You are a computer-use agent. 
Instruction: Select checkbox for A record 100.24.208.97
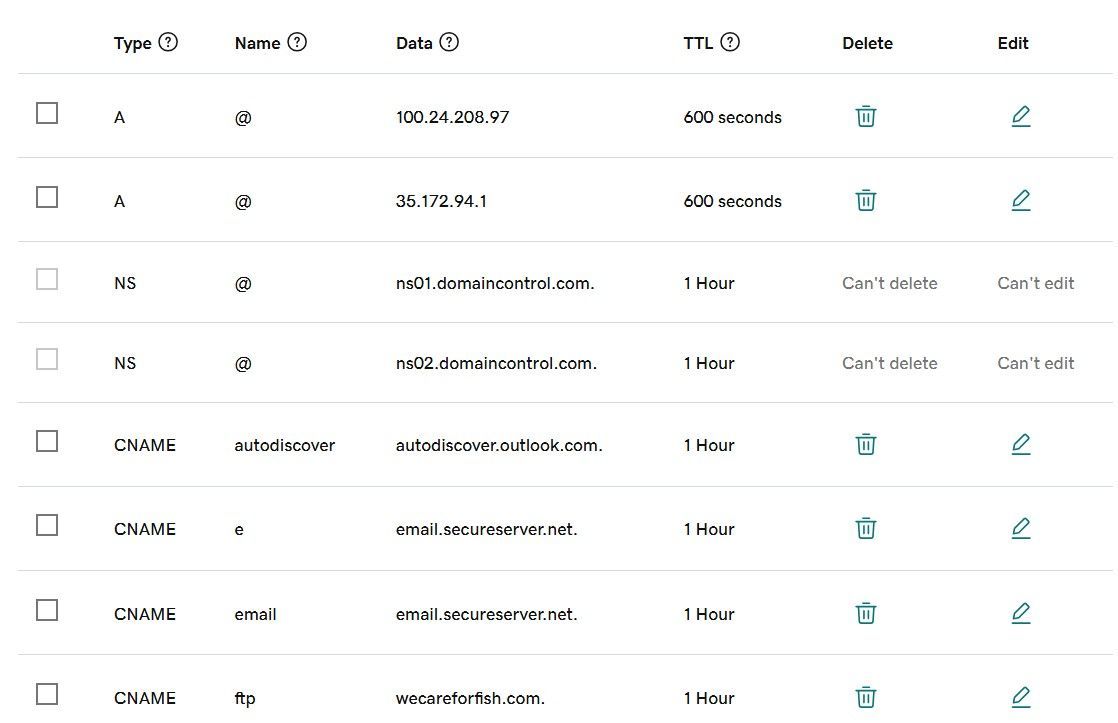47,113
